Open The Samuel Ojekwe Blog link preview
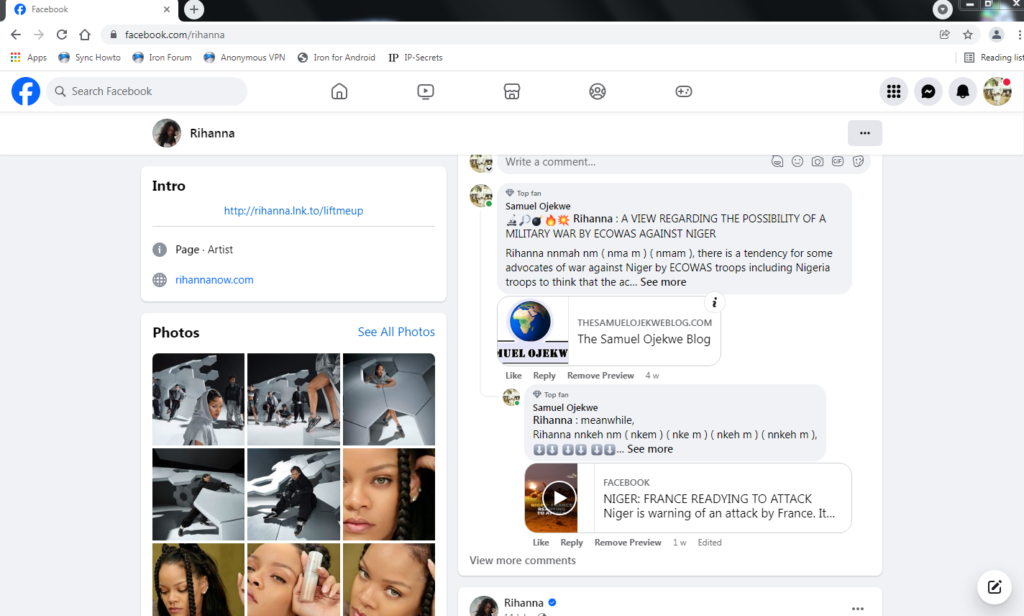1024x616 pixels. point(609,331)
